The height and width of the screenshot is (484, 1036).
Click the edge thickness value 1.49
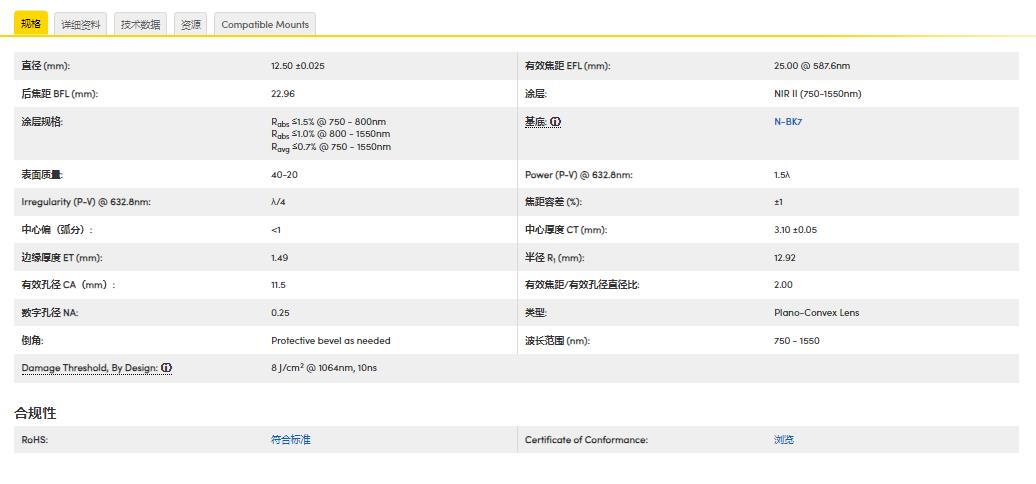pyautogui.click(x=279, y=258)
